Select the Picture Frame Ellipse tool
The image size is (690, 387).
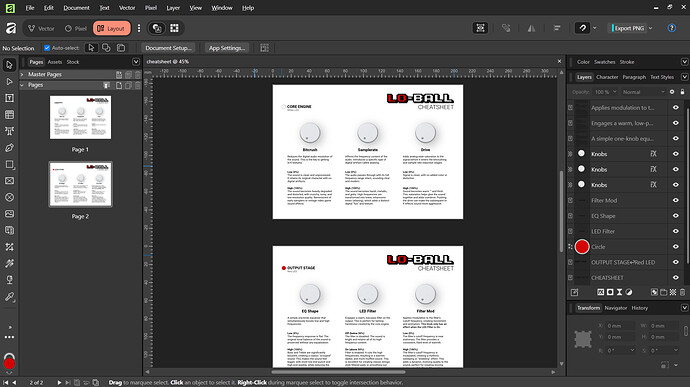[x=9, y=197]
